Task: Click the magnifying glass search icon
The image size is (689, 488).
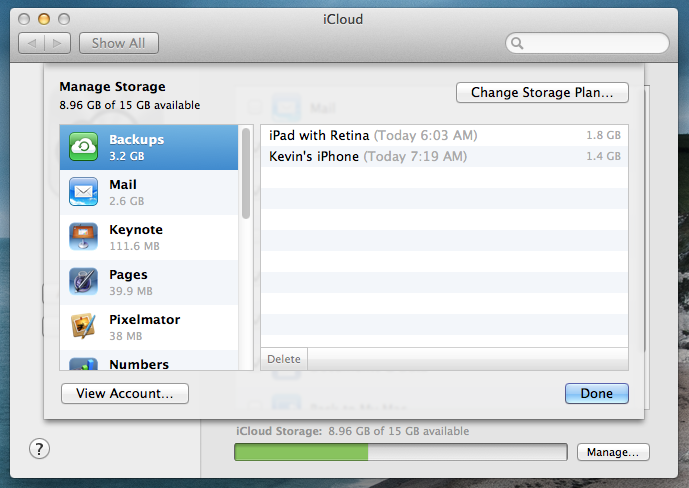Action: pos(517,43)
